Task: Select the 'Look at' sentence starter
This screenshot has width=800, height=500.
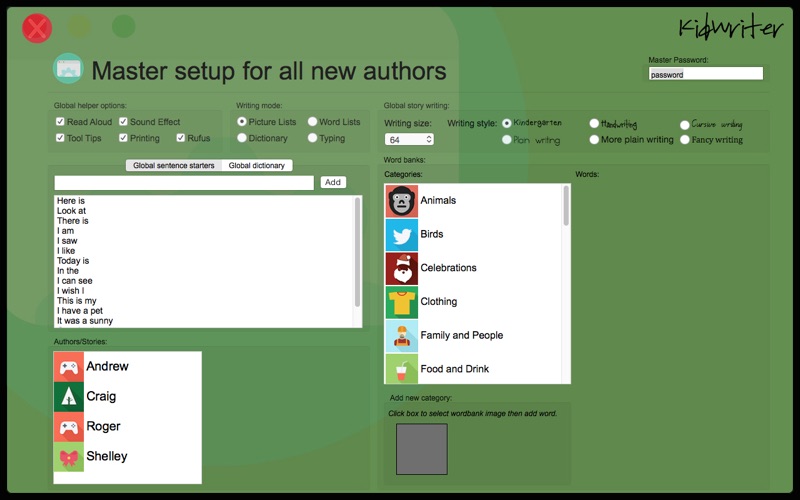Action: [71, 211]
